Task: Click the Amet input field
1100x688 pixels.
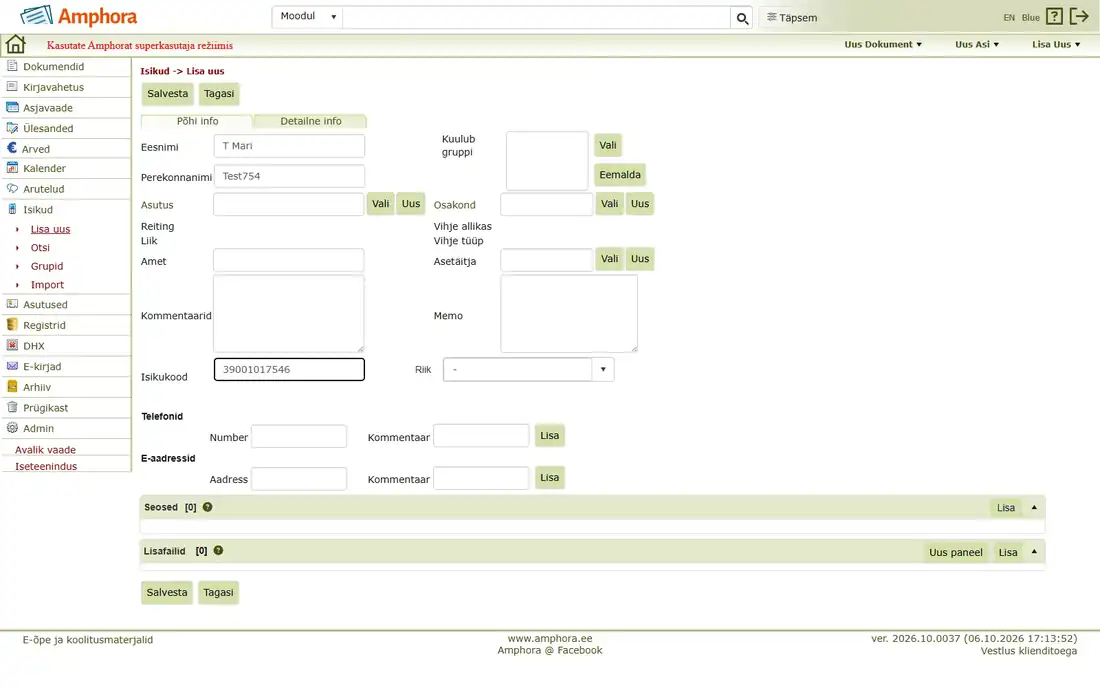Action: click(288, 260)
